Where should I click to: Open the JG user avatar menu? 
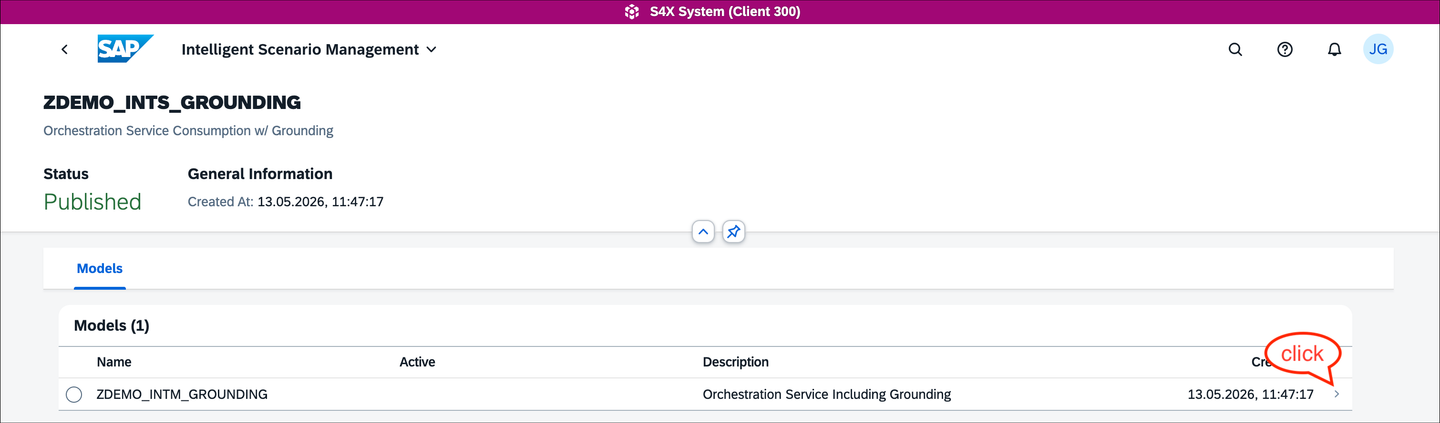(1378, 49)
